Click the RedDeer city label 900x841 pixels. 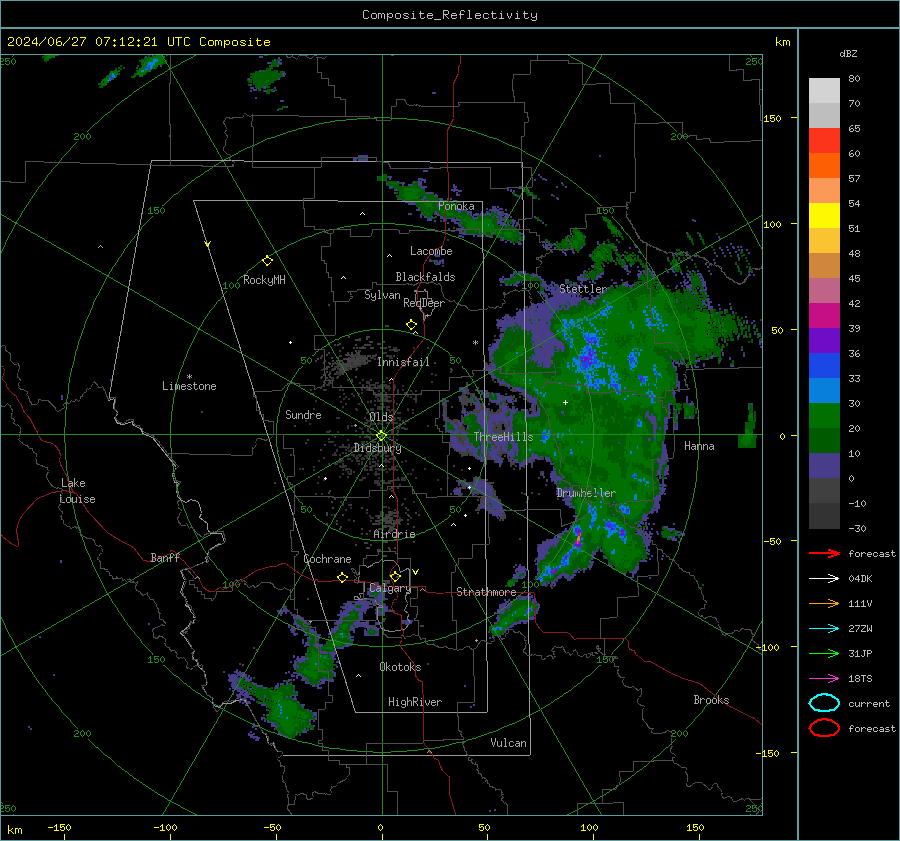[x=424, y=303]
